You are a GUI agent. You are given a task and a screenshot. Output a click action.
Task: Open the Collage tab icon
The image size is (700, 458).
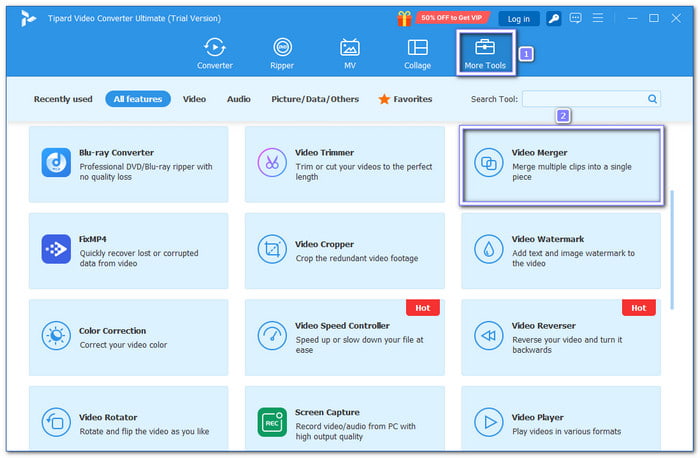417,47
